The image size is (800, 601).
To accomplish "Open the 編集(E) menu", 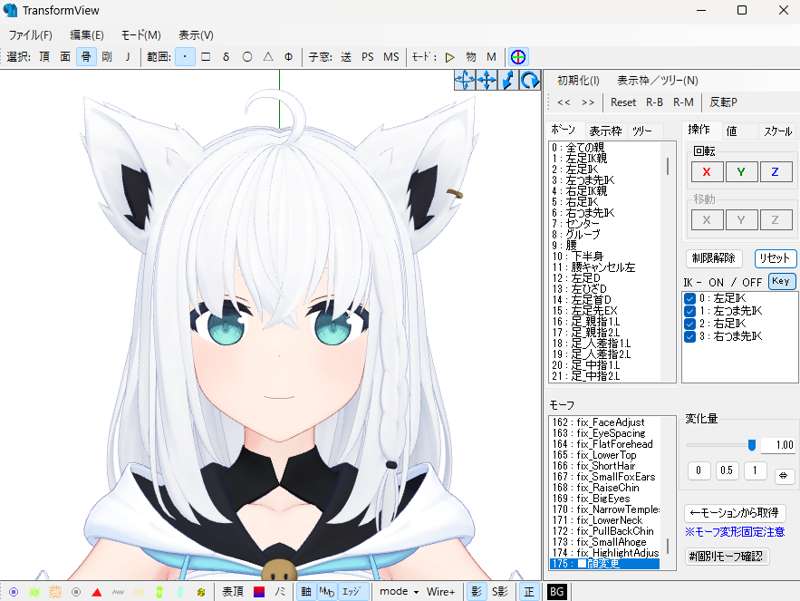I will click(87, 35).
